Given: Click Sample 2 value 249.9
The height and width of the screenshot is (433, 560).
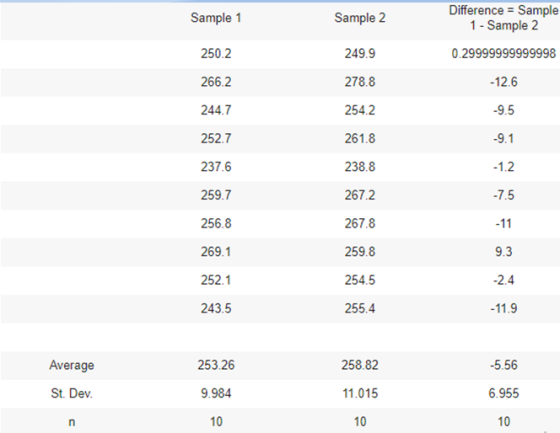Looking at the screenshot, I should [x=360, y=54].
